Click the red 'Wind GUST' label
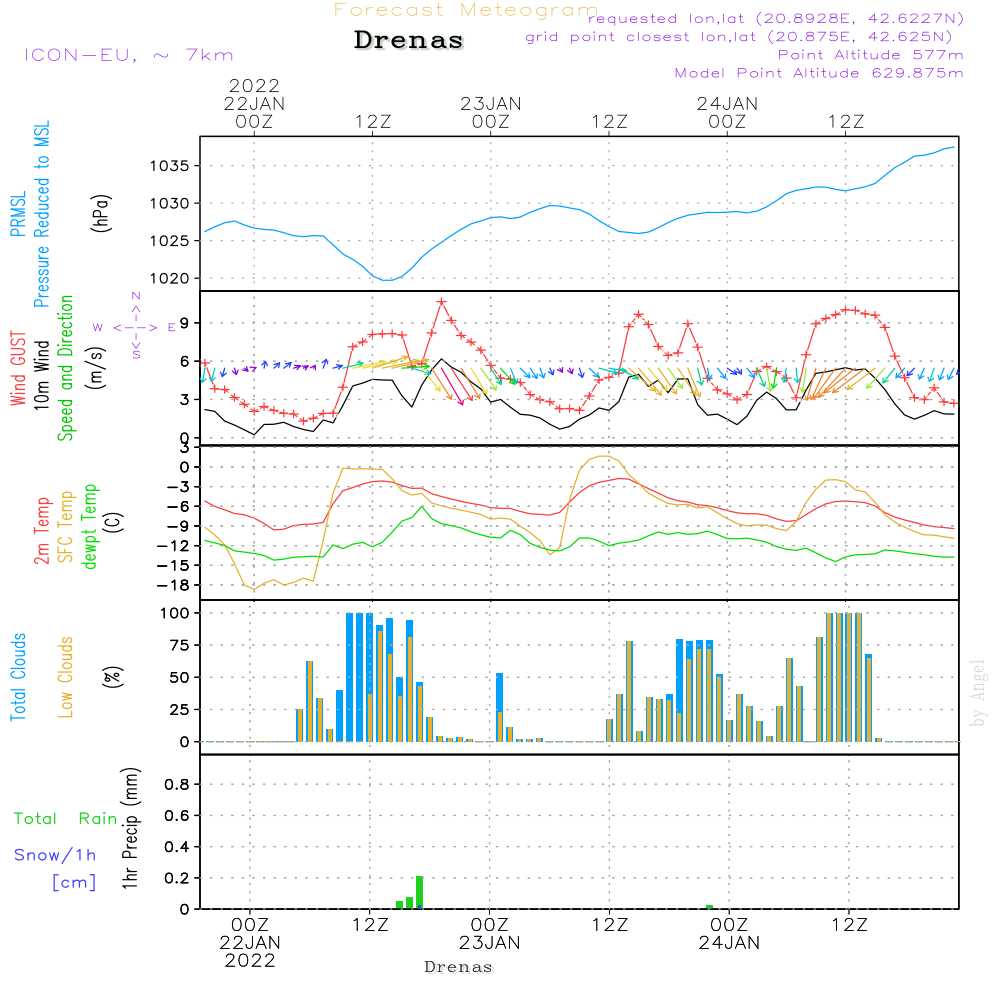 coord(18,368)
